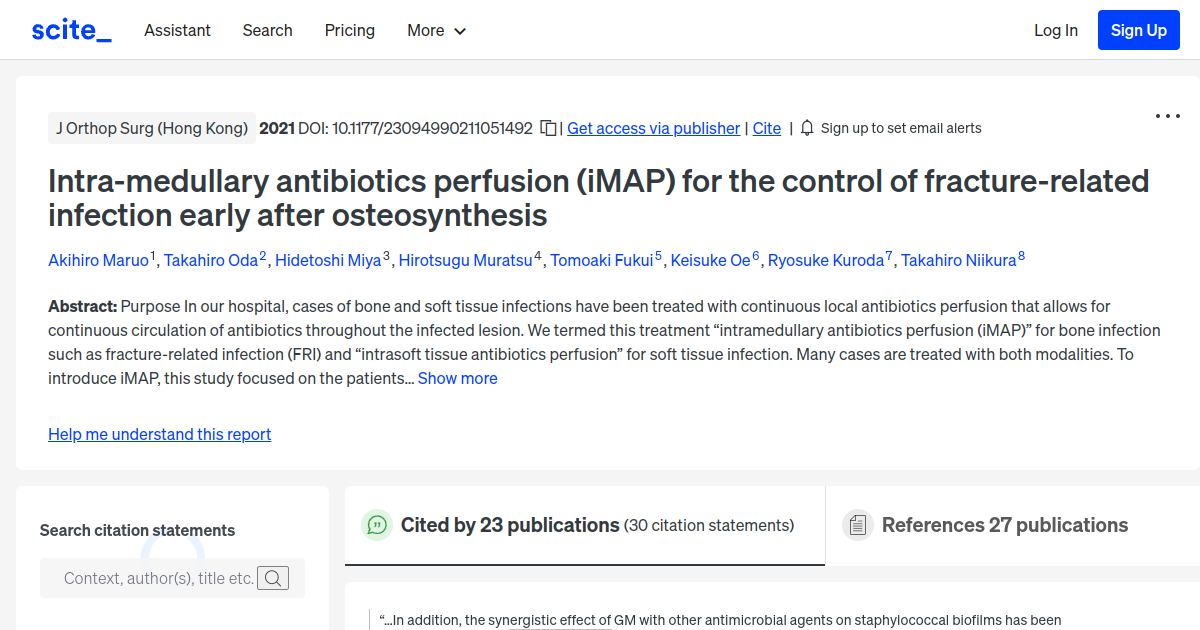The height and width of the screenshot is (630, 1200).
Task: Copy the DOI using the copy icon
Action: tap(547, 128)
